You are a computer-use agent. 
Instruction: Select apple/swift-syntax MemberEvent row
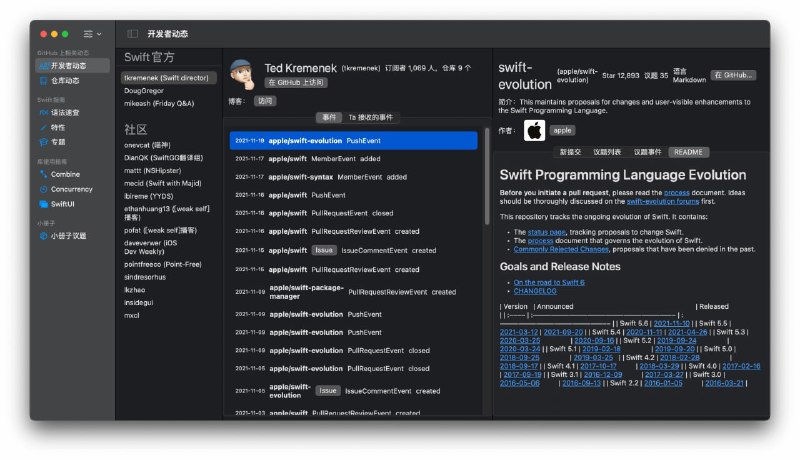point(354,177)
